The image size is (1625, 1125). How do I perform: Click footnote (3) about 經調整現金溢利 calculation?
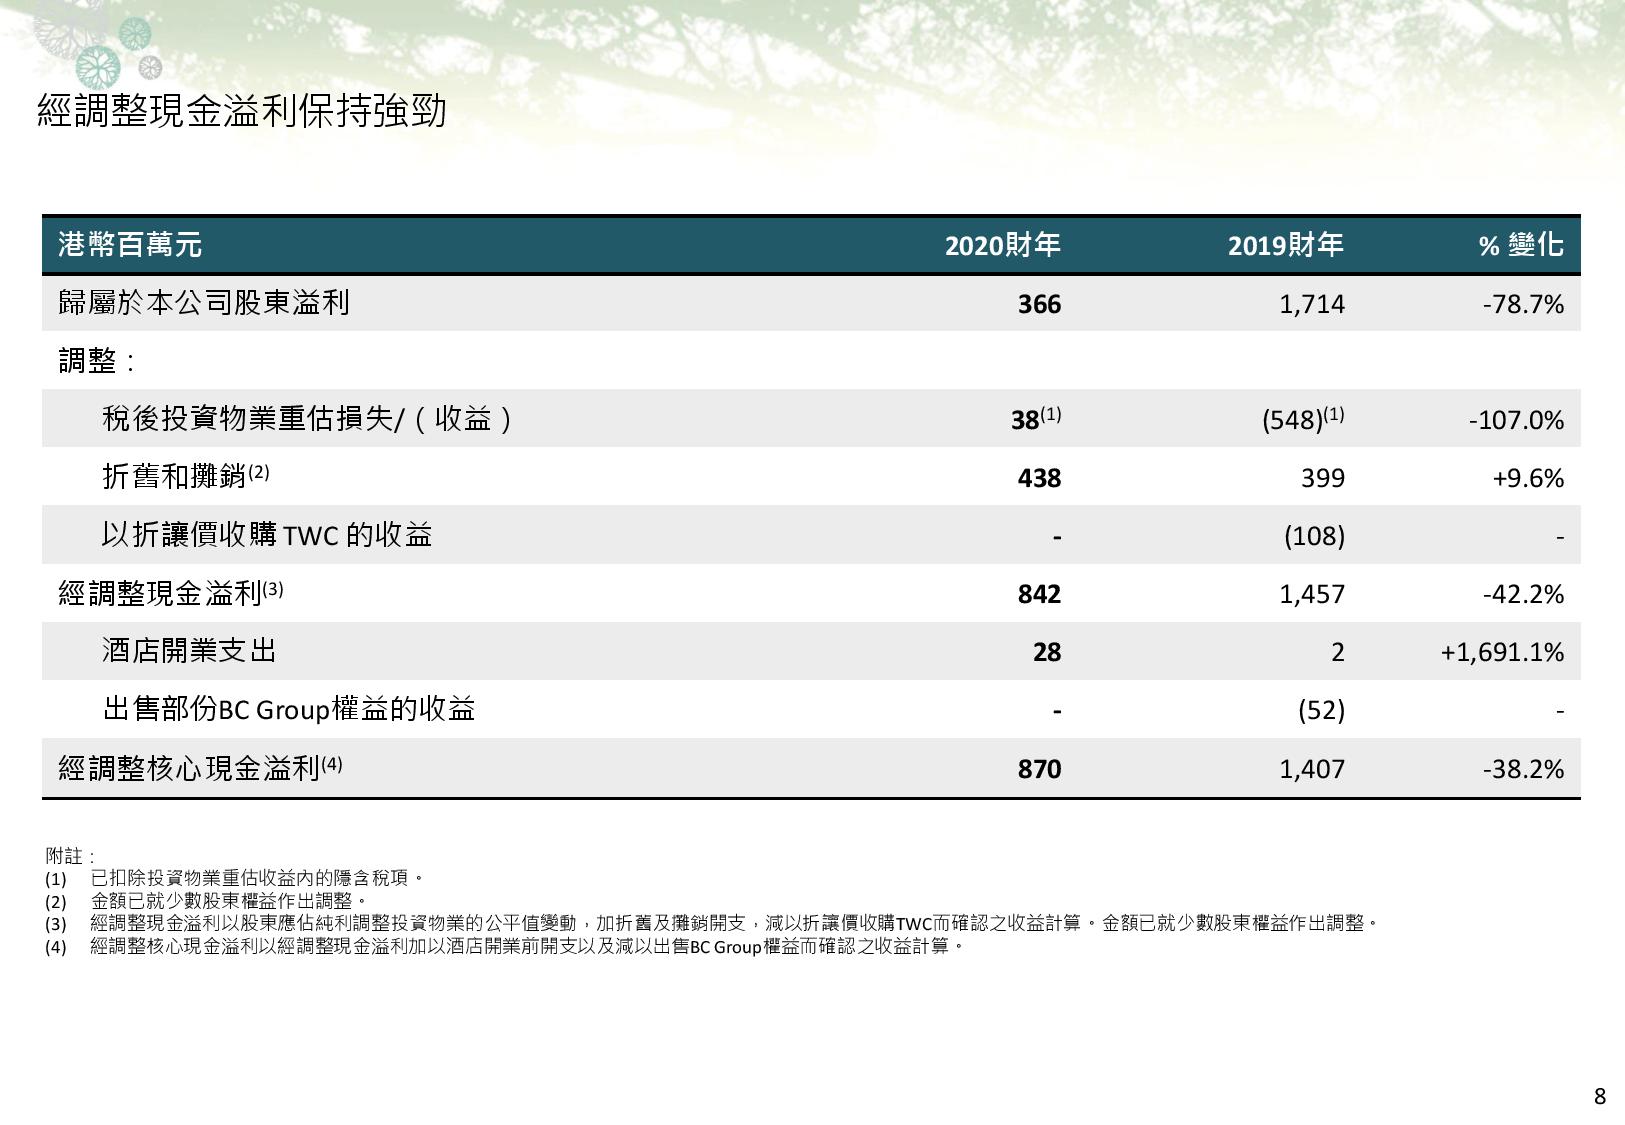(x=713, y=923)
